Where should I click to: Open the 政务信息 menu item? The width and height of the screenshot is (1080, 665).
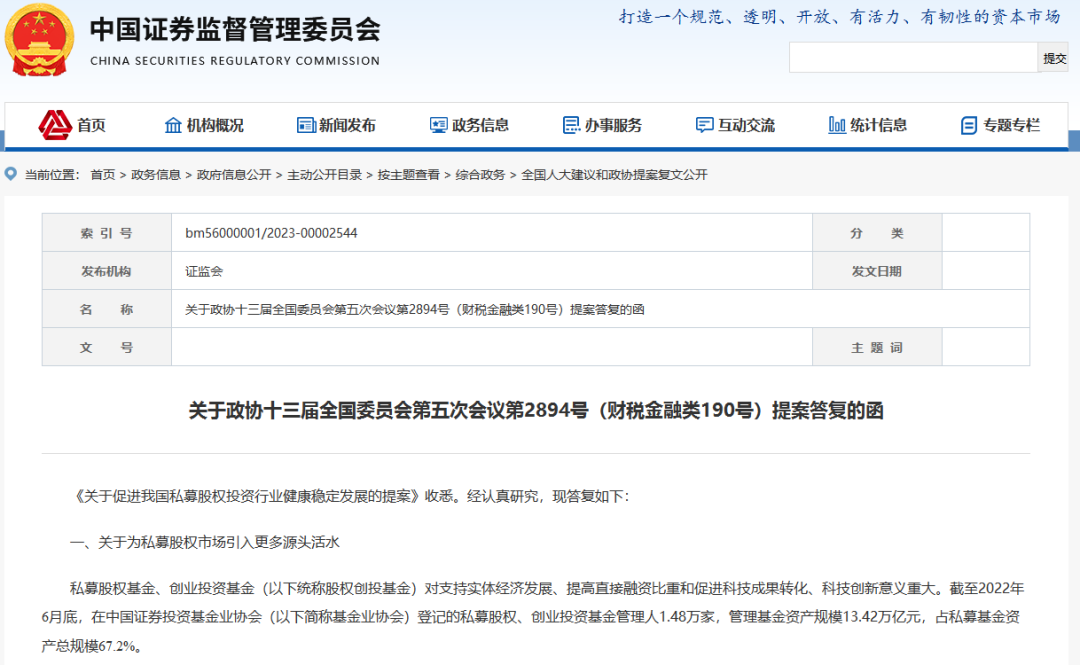click(x=480, y=125)
